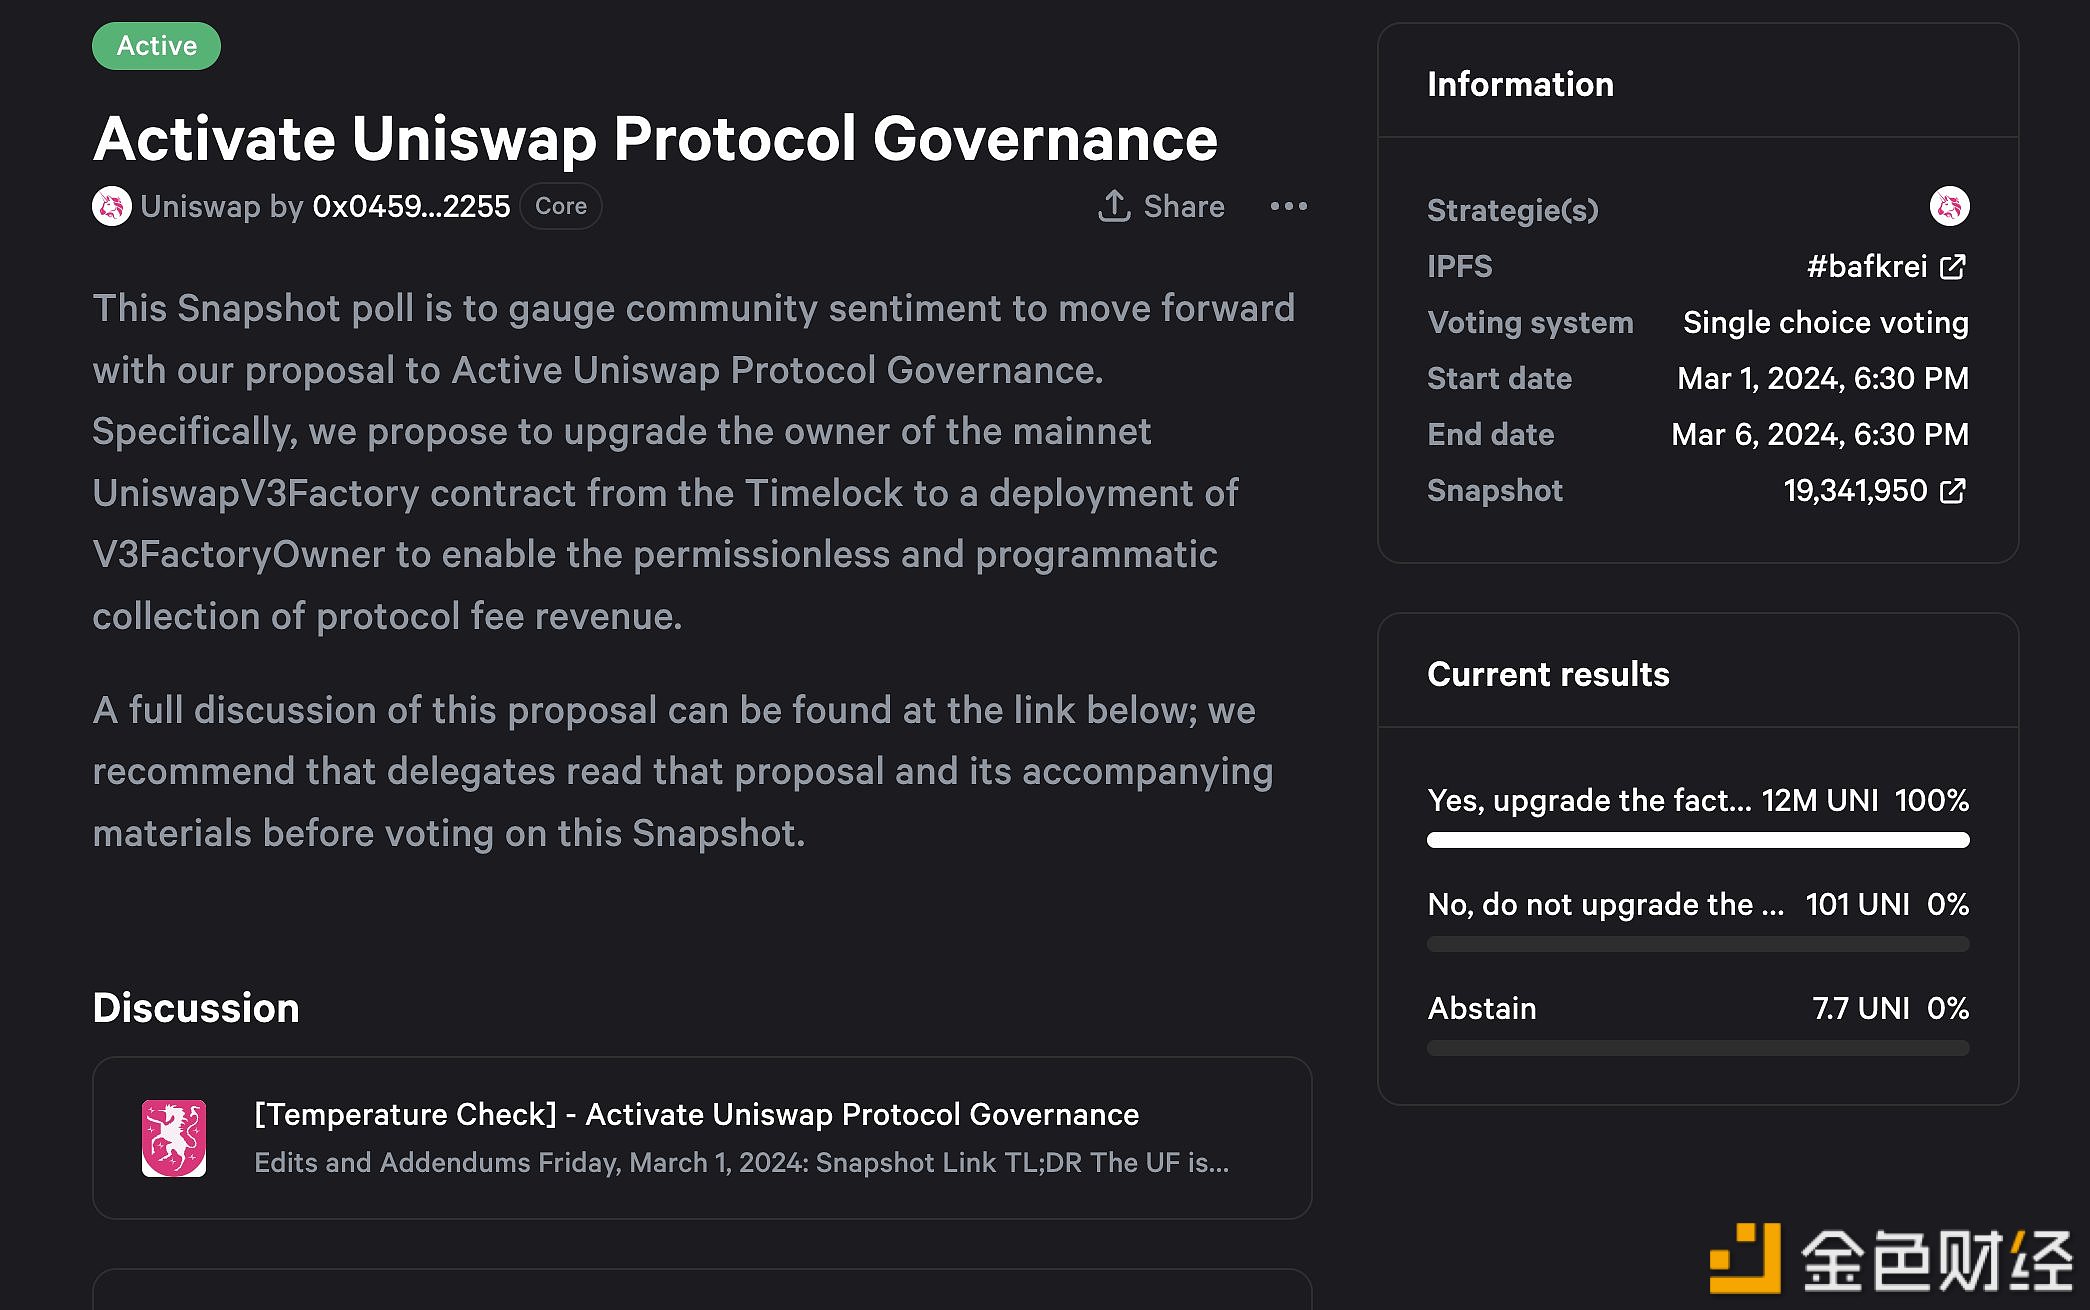Click the 'Strategie(s)' label

[1512, 210]
